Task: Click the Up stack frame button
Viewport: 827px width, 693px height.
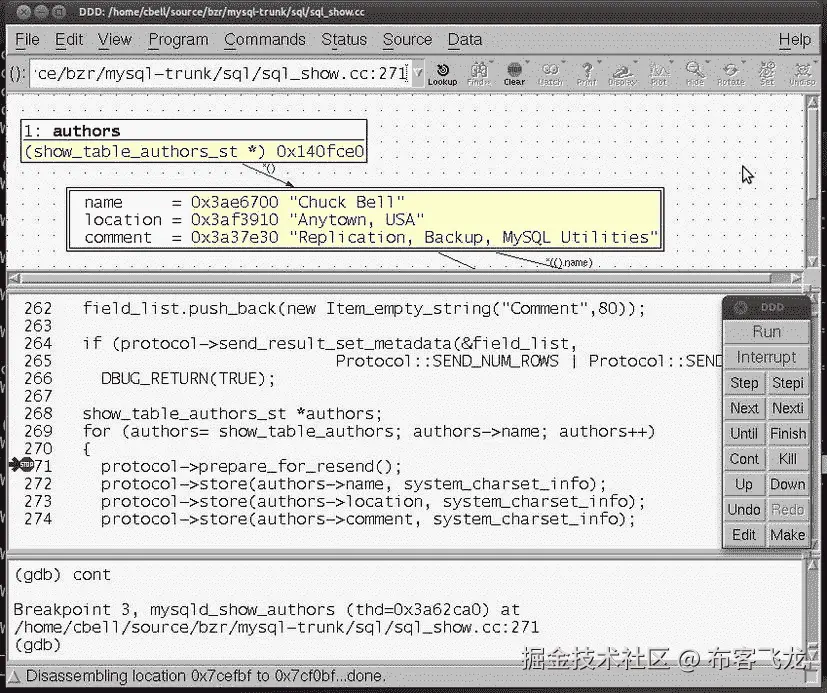Action: pyautogui.click(x=744, y=484)
